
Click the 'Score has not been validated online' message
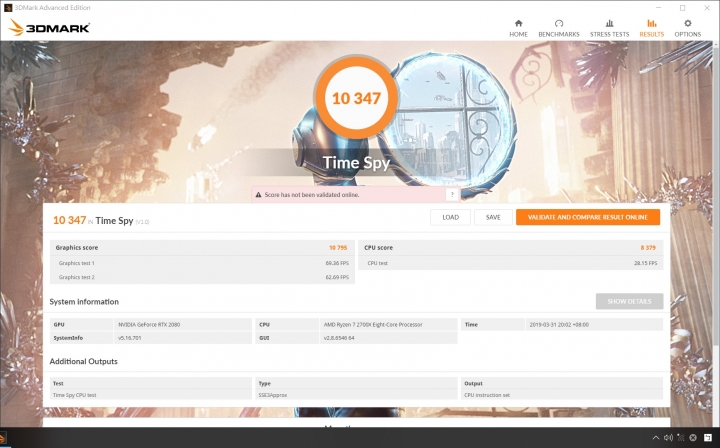[x=312, y=195]
